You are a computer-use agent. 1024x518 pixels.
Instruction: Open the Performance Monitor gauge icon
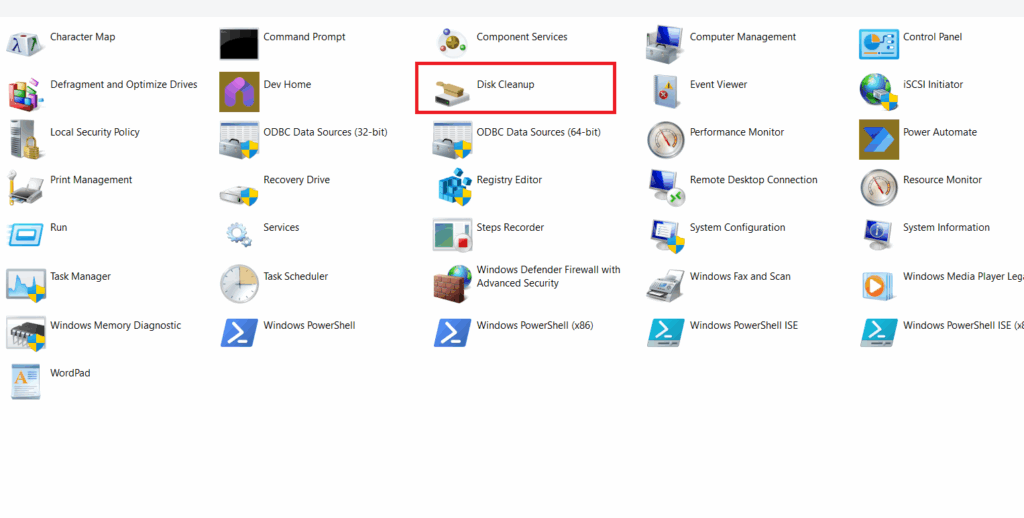665,140
